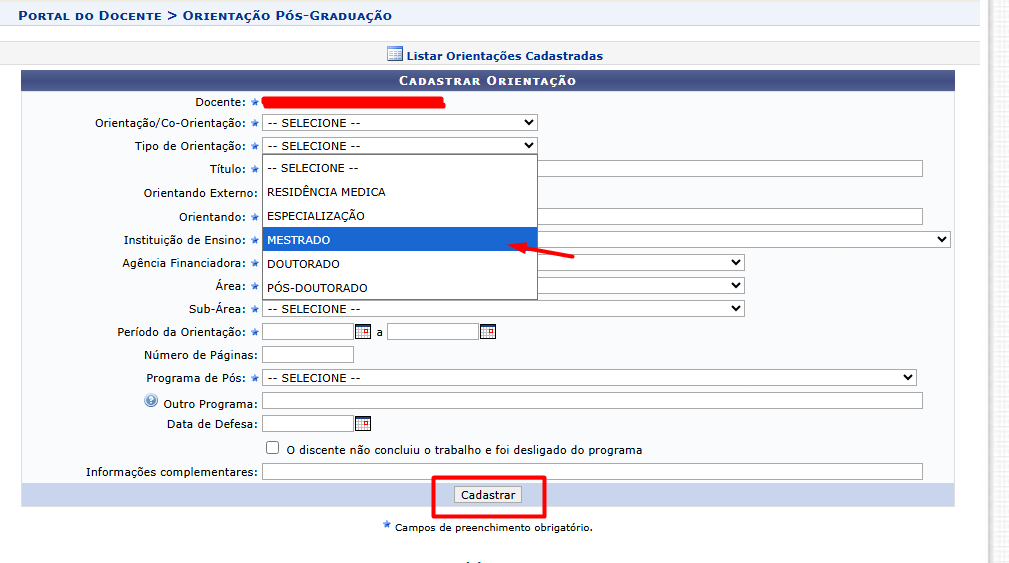The width and height of the screenshot is (1009, 563).
Task: Click the help icon beside Outro Programa
Action: [x=151, y=401]
